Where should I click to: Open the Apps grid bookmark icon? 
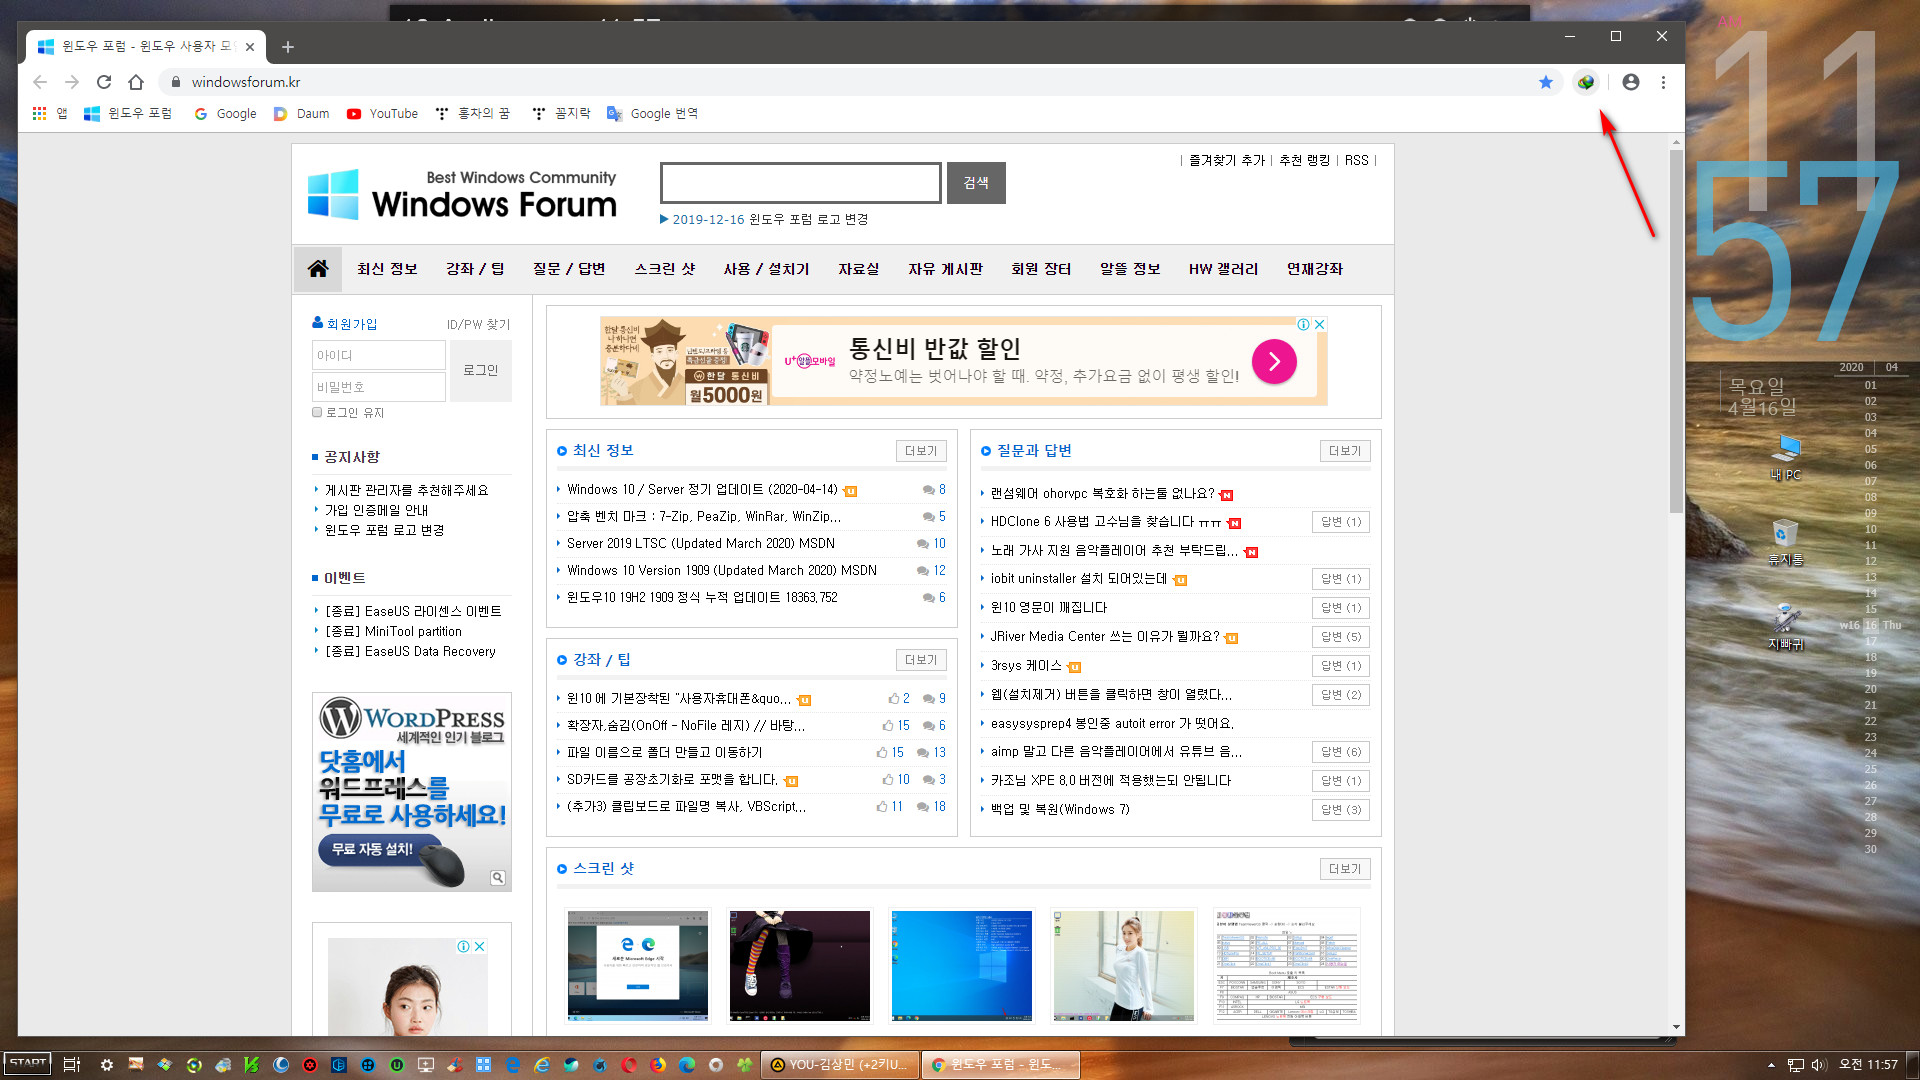pos(40,114)
